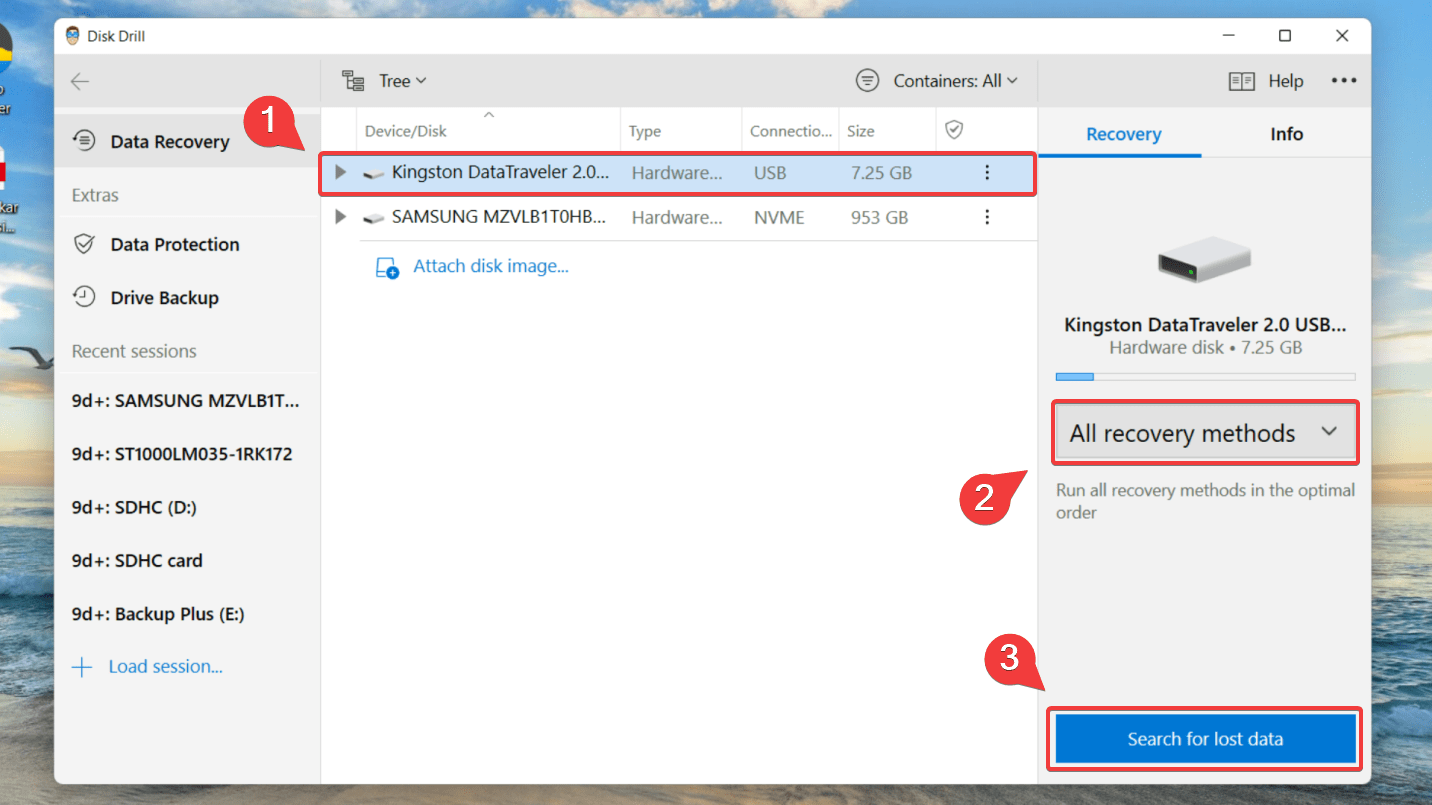Open the All recovery methods dropdown

click(x=1205, y=433)
